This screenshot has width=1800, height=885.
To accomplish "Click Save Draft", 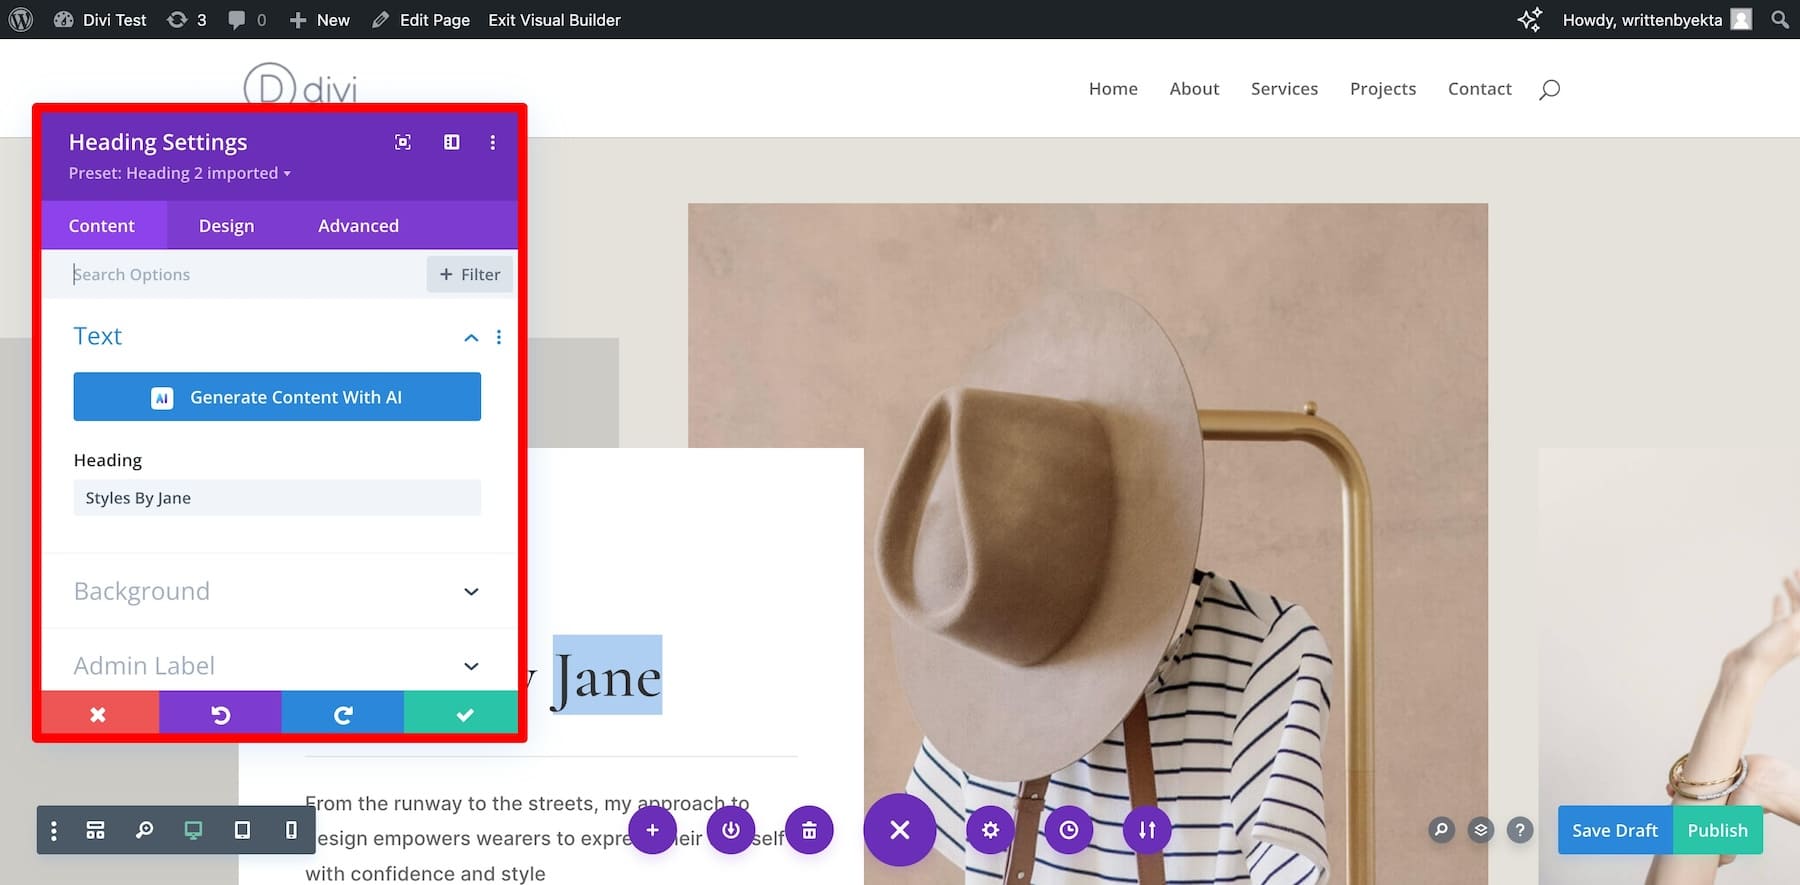I will point(1615,830).
